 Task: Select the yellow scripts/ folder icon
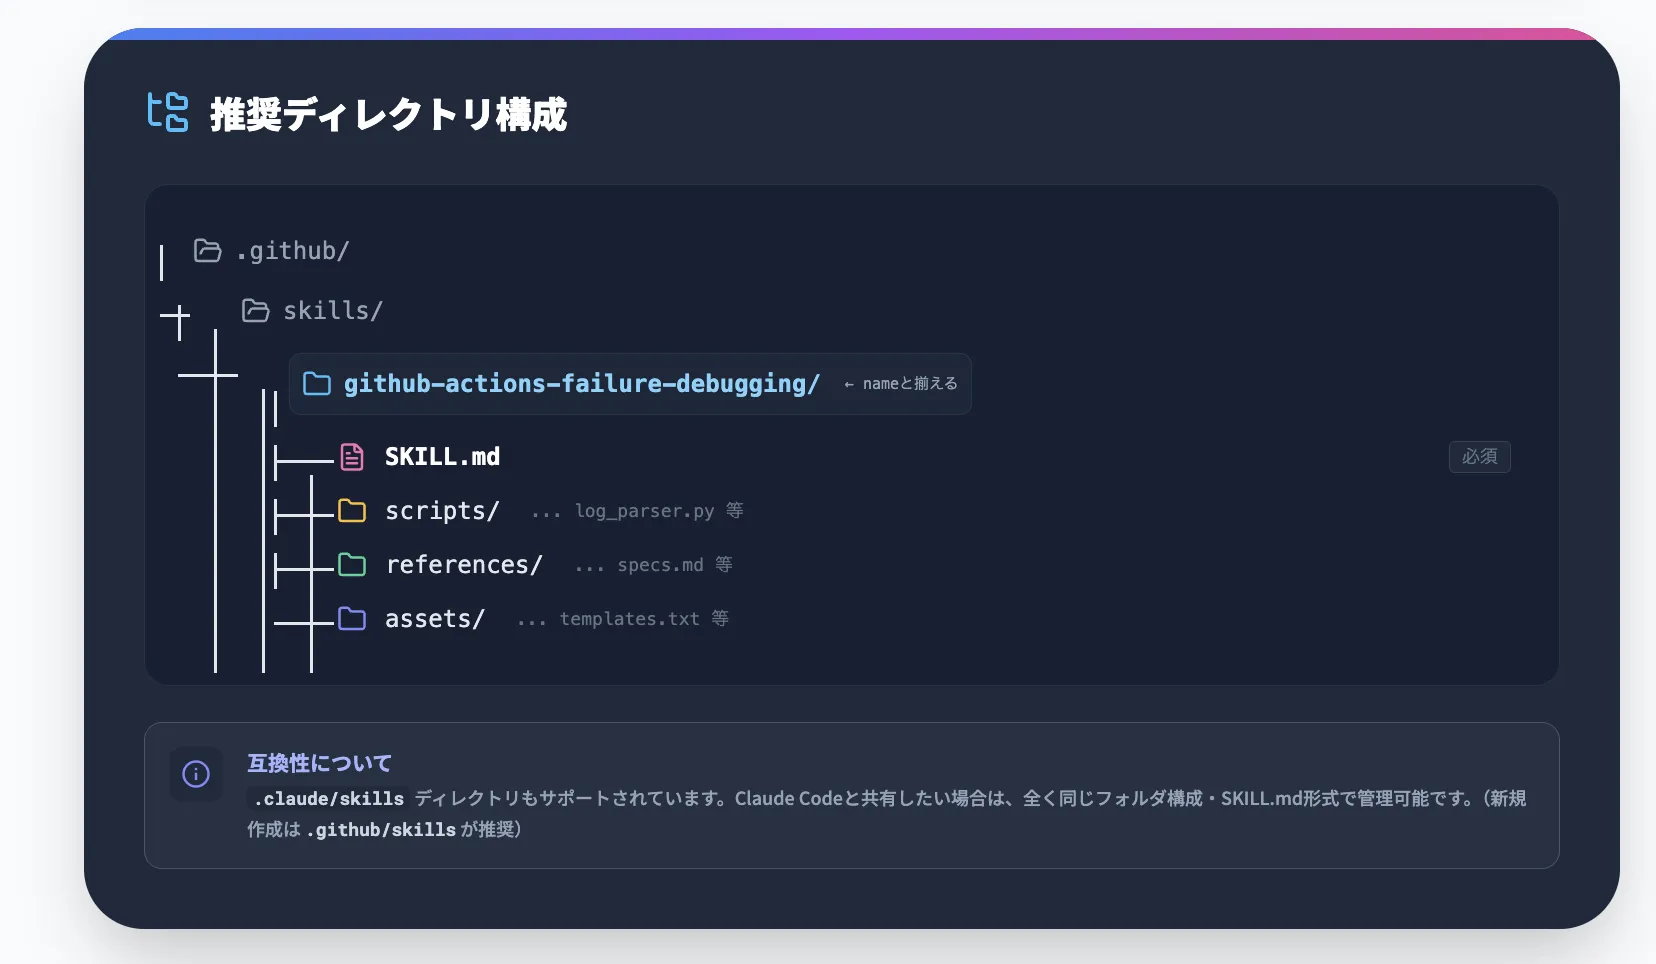tap(352, 510)
